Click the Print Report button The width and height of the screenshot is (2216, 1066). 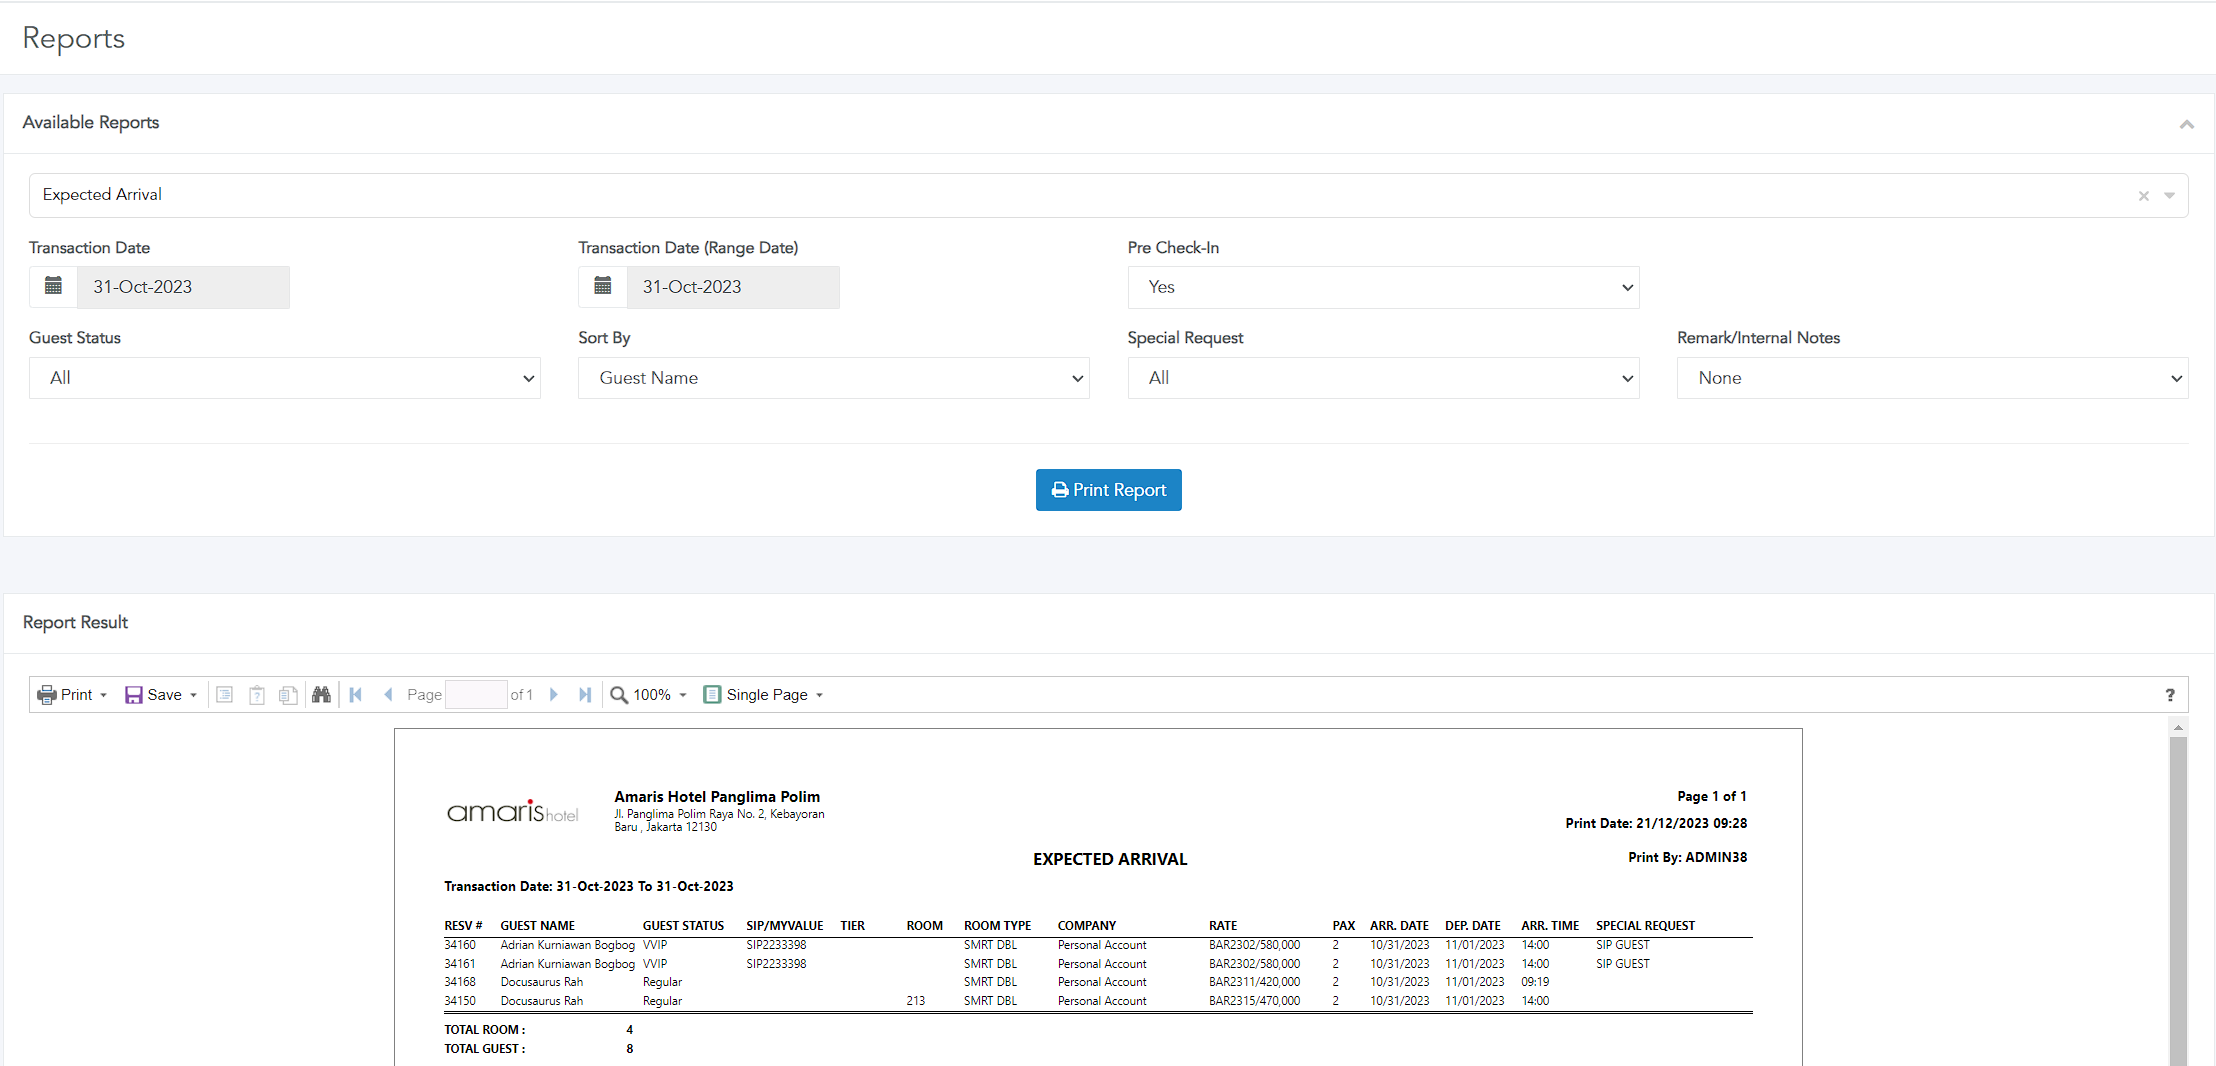click(x=1109, y=490)
